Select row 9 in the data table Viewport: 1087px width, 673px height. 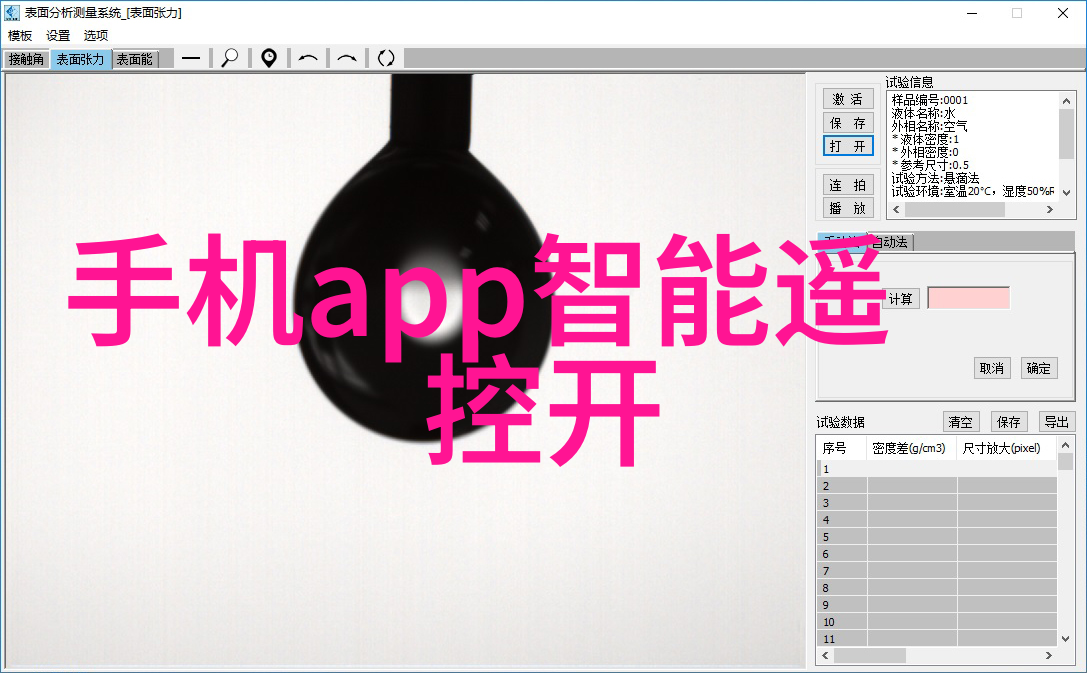(x=937, y=605)
